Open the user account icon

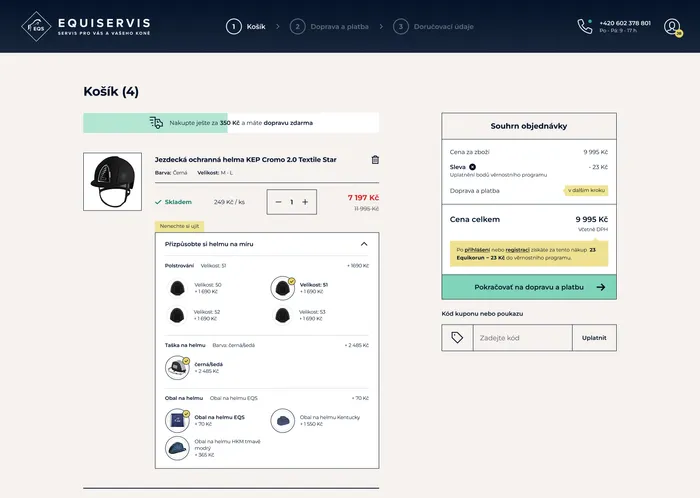coord(672,27)
